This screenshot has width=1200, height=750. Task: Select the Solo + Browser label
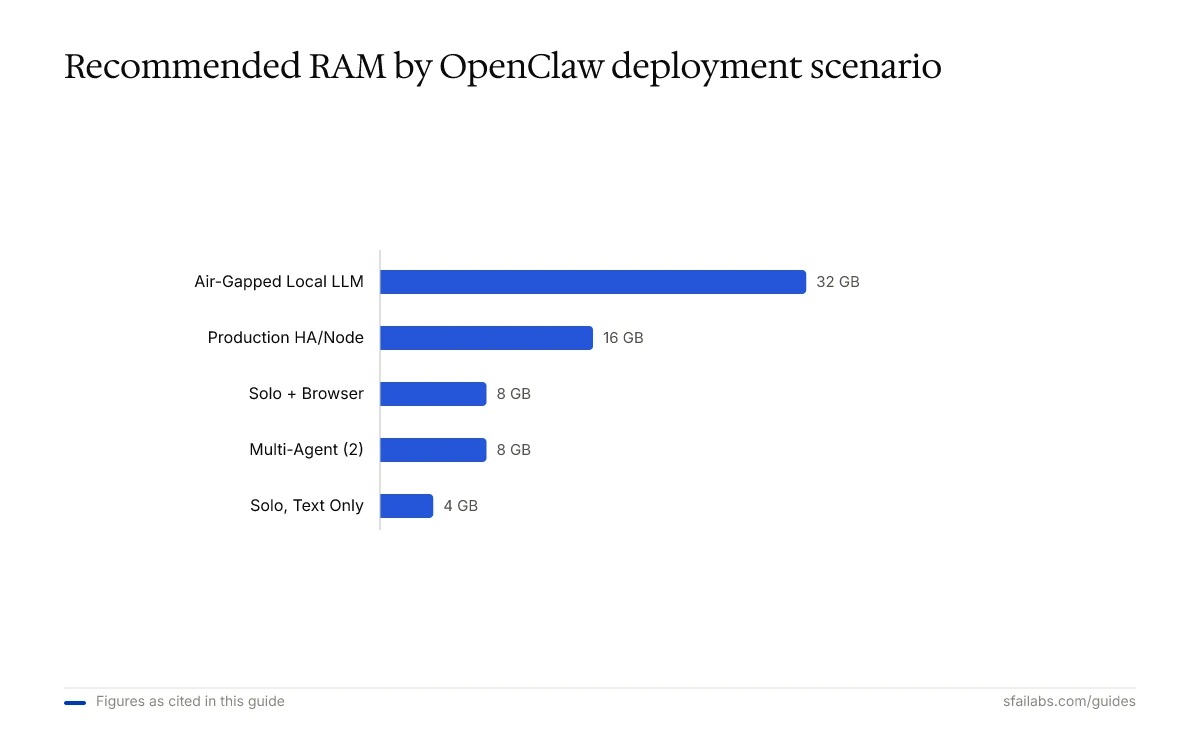coord(306,394)
